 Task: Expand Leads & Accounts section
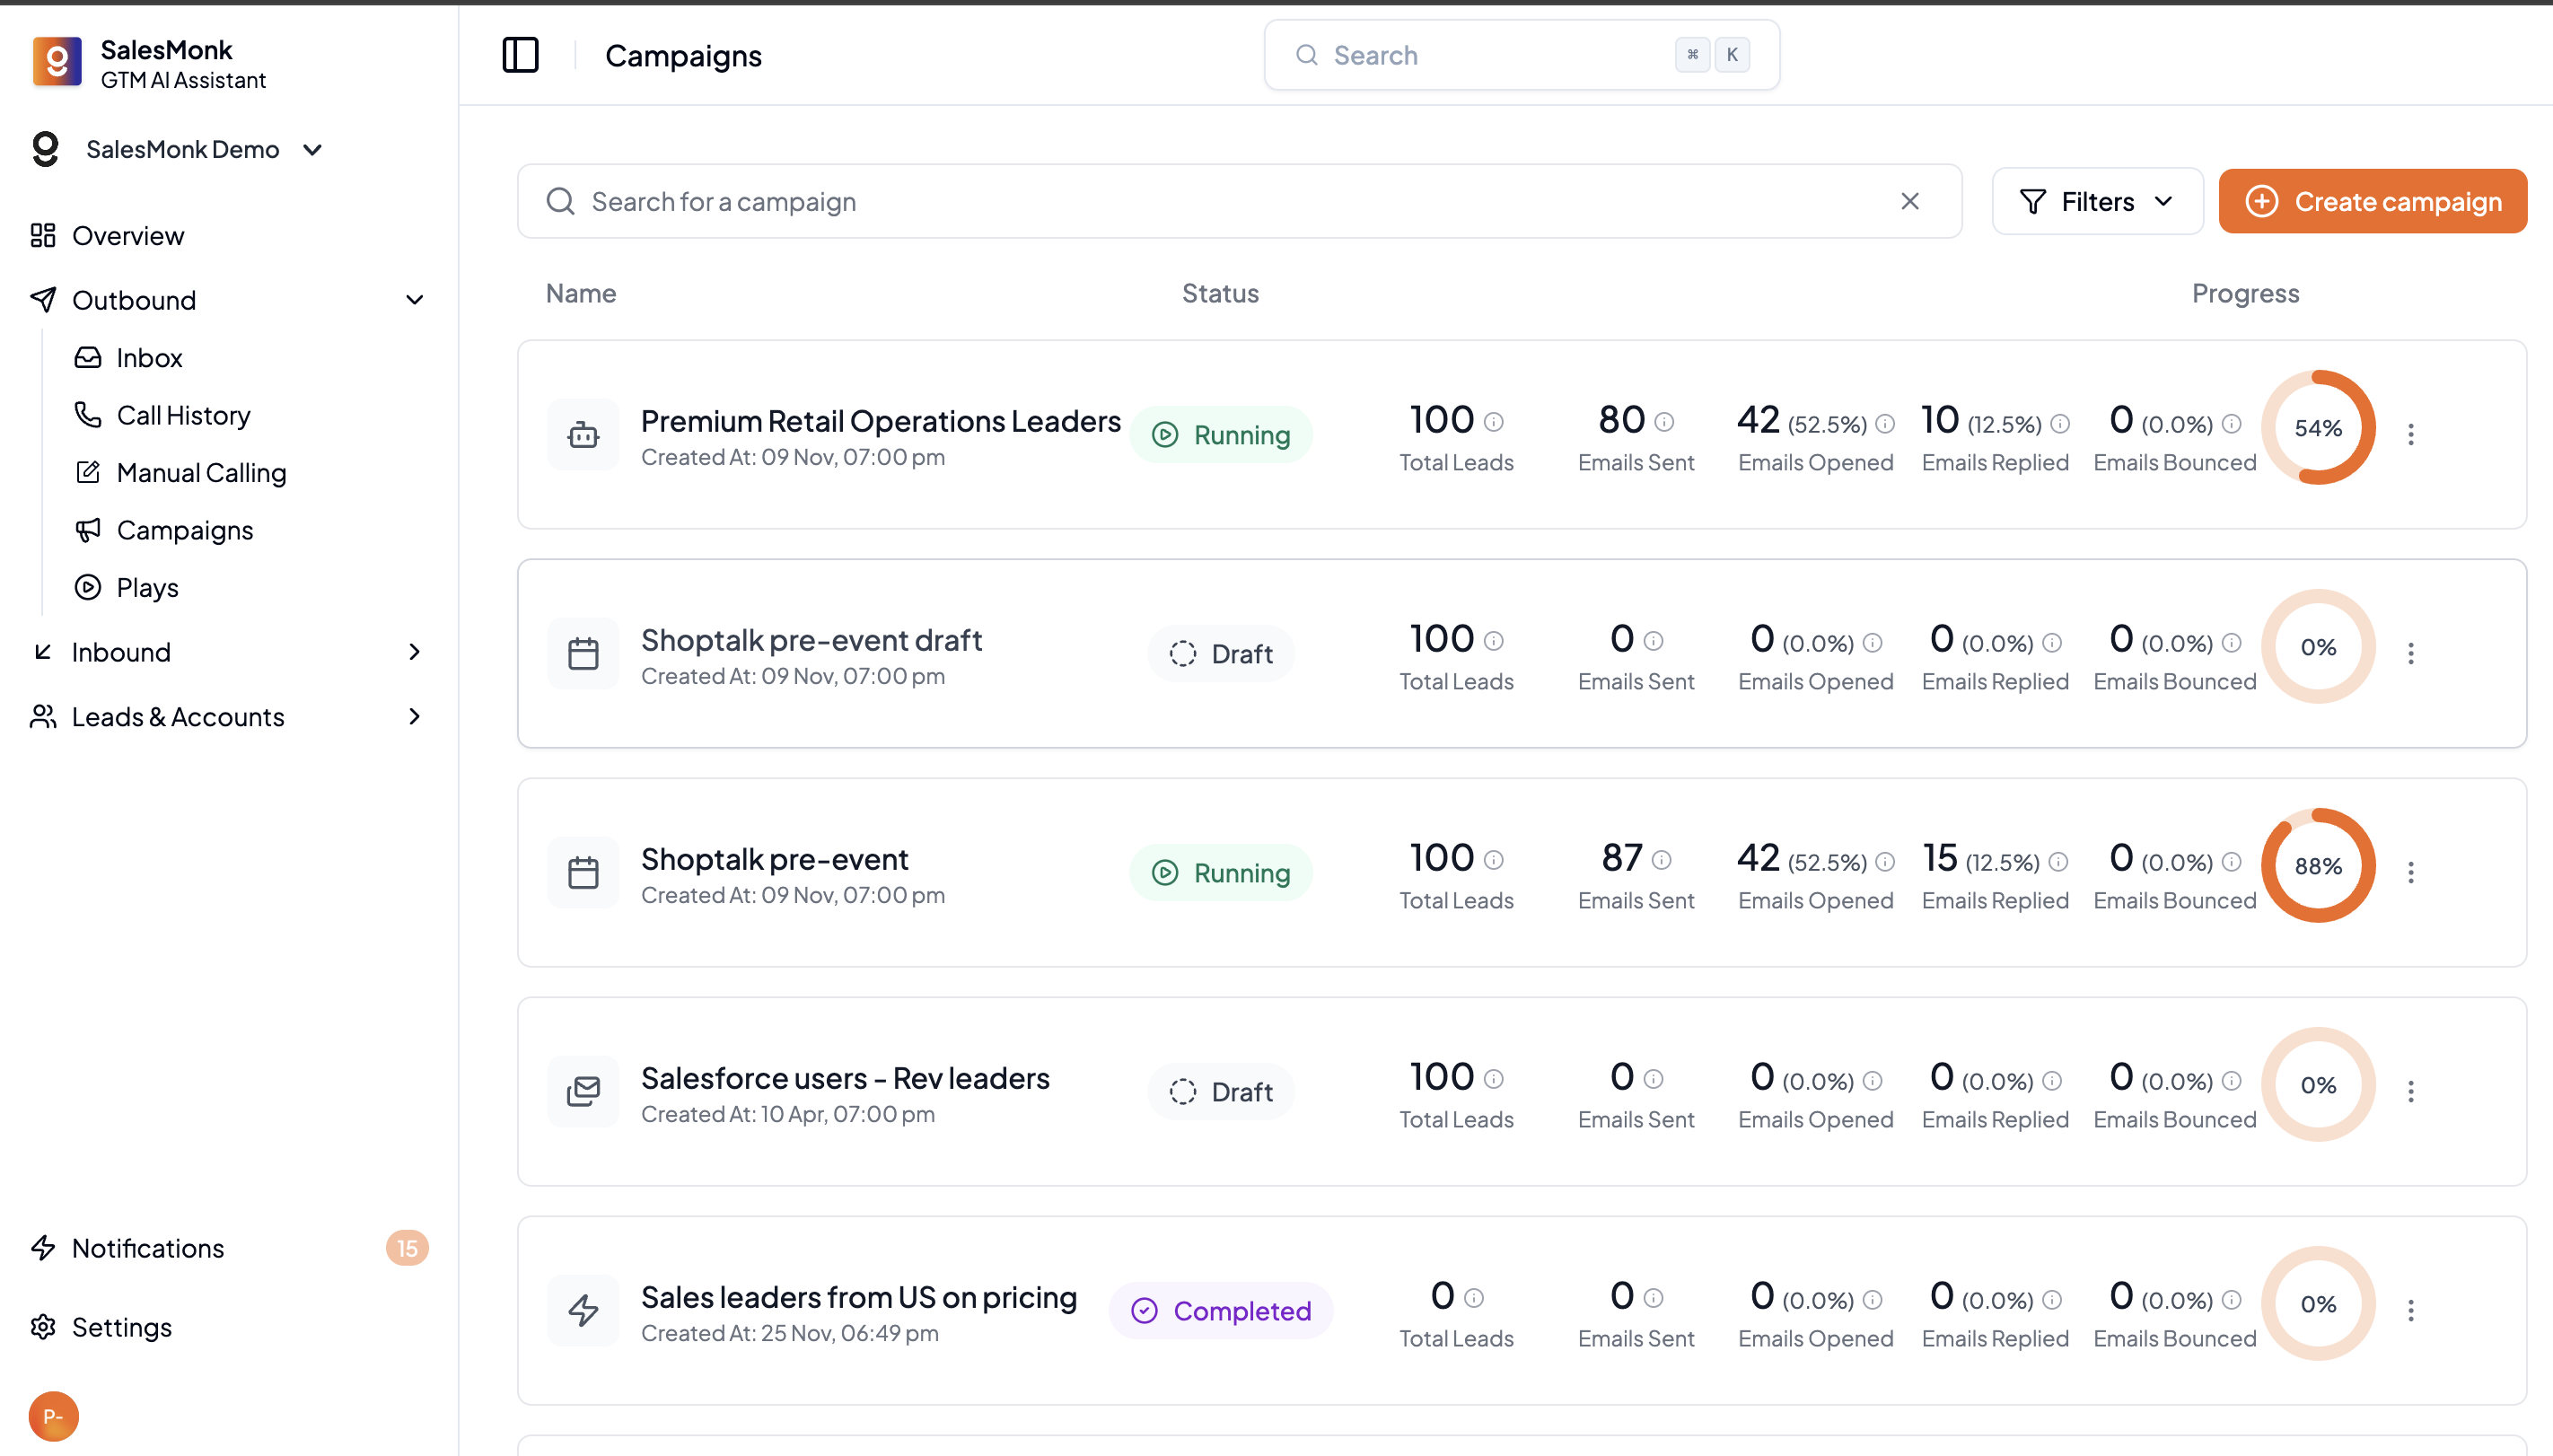415,717
